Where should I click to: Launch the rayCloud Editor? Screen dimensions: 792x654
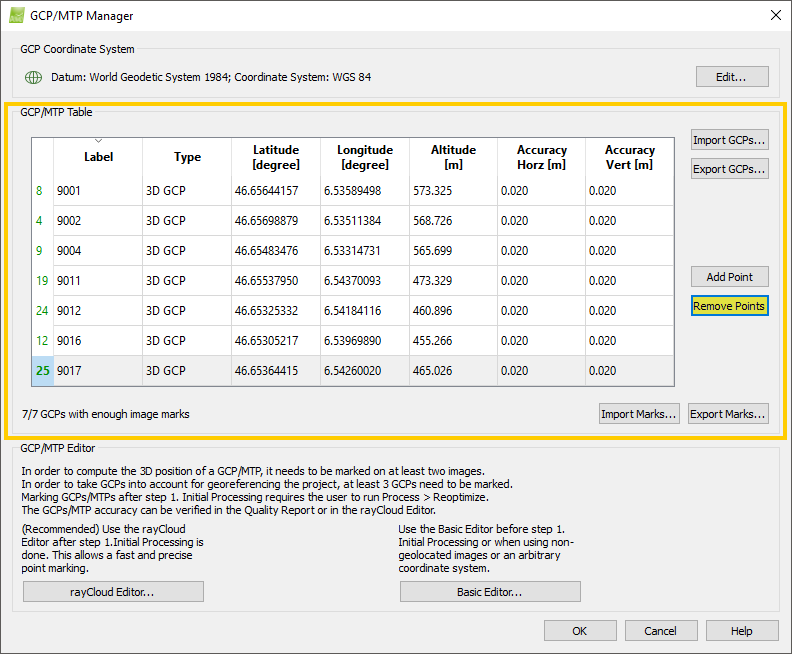point(113,592)
